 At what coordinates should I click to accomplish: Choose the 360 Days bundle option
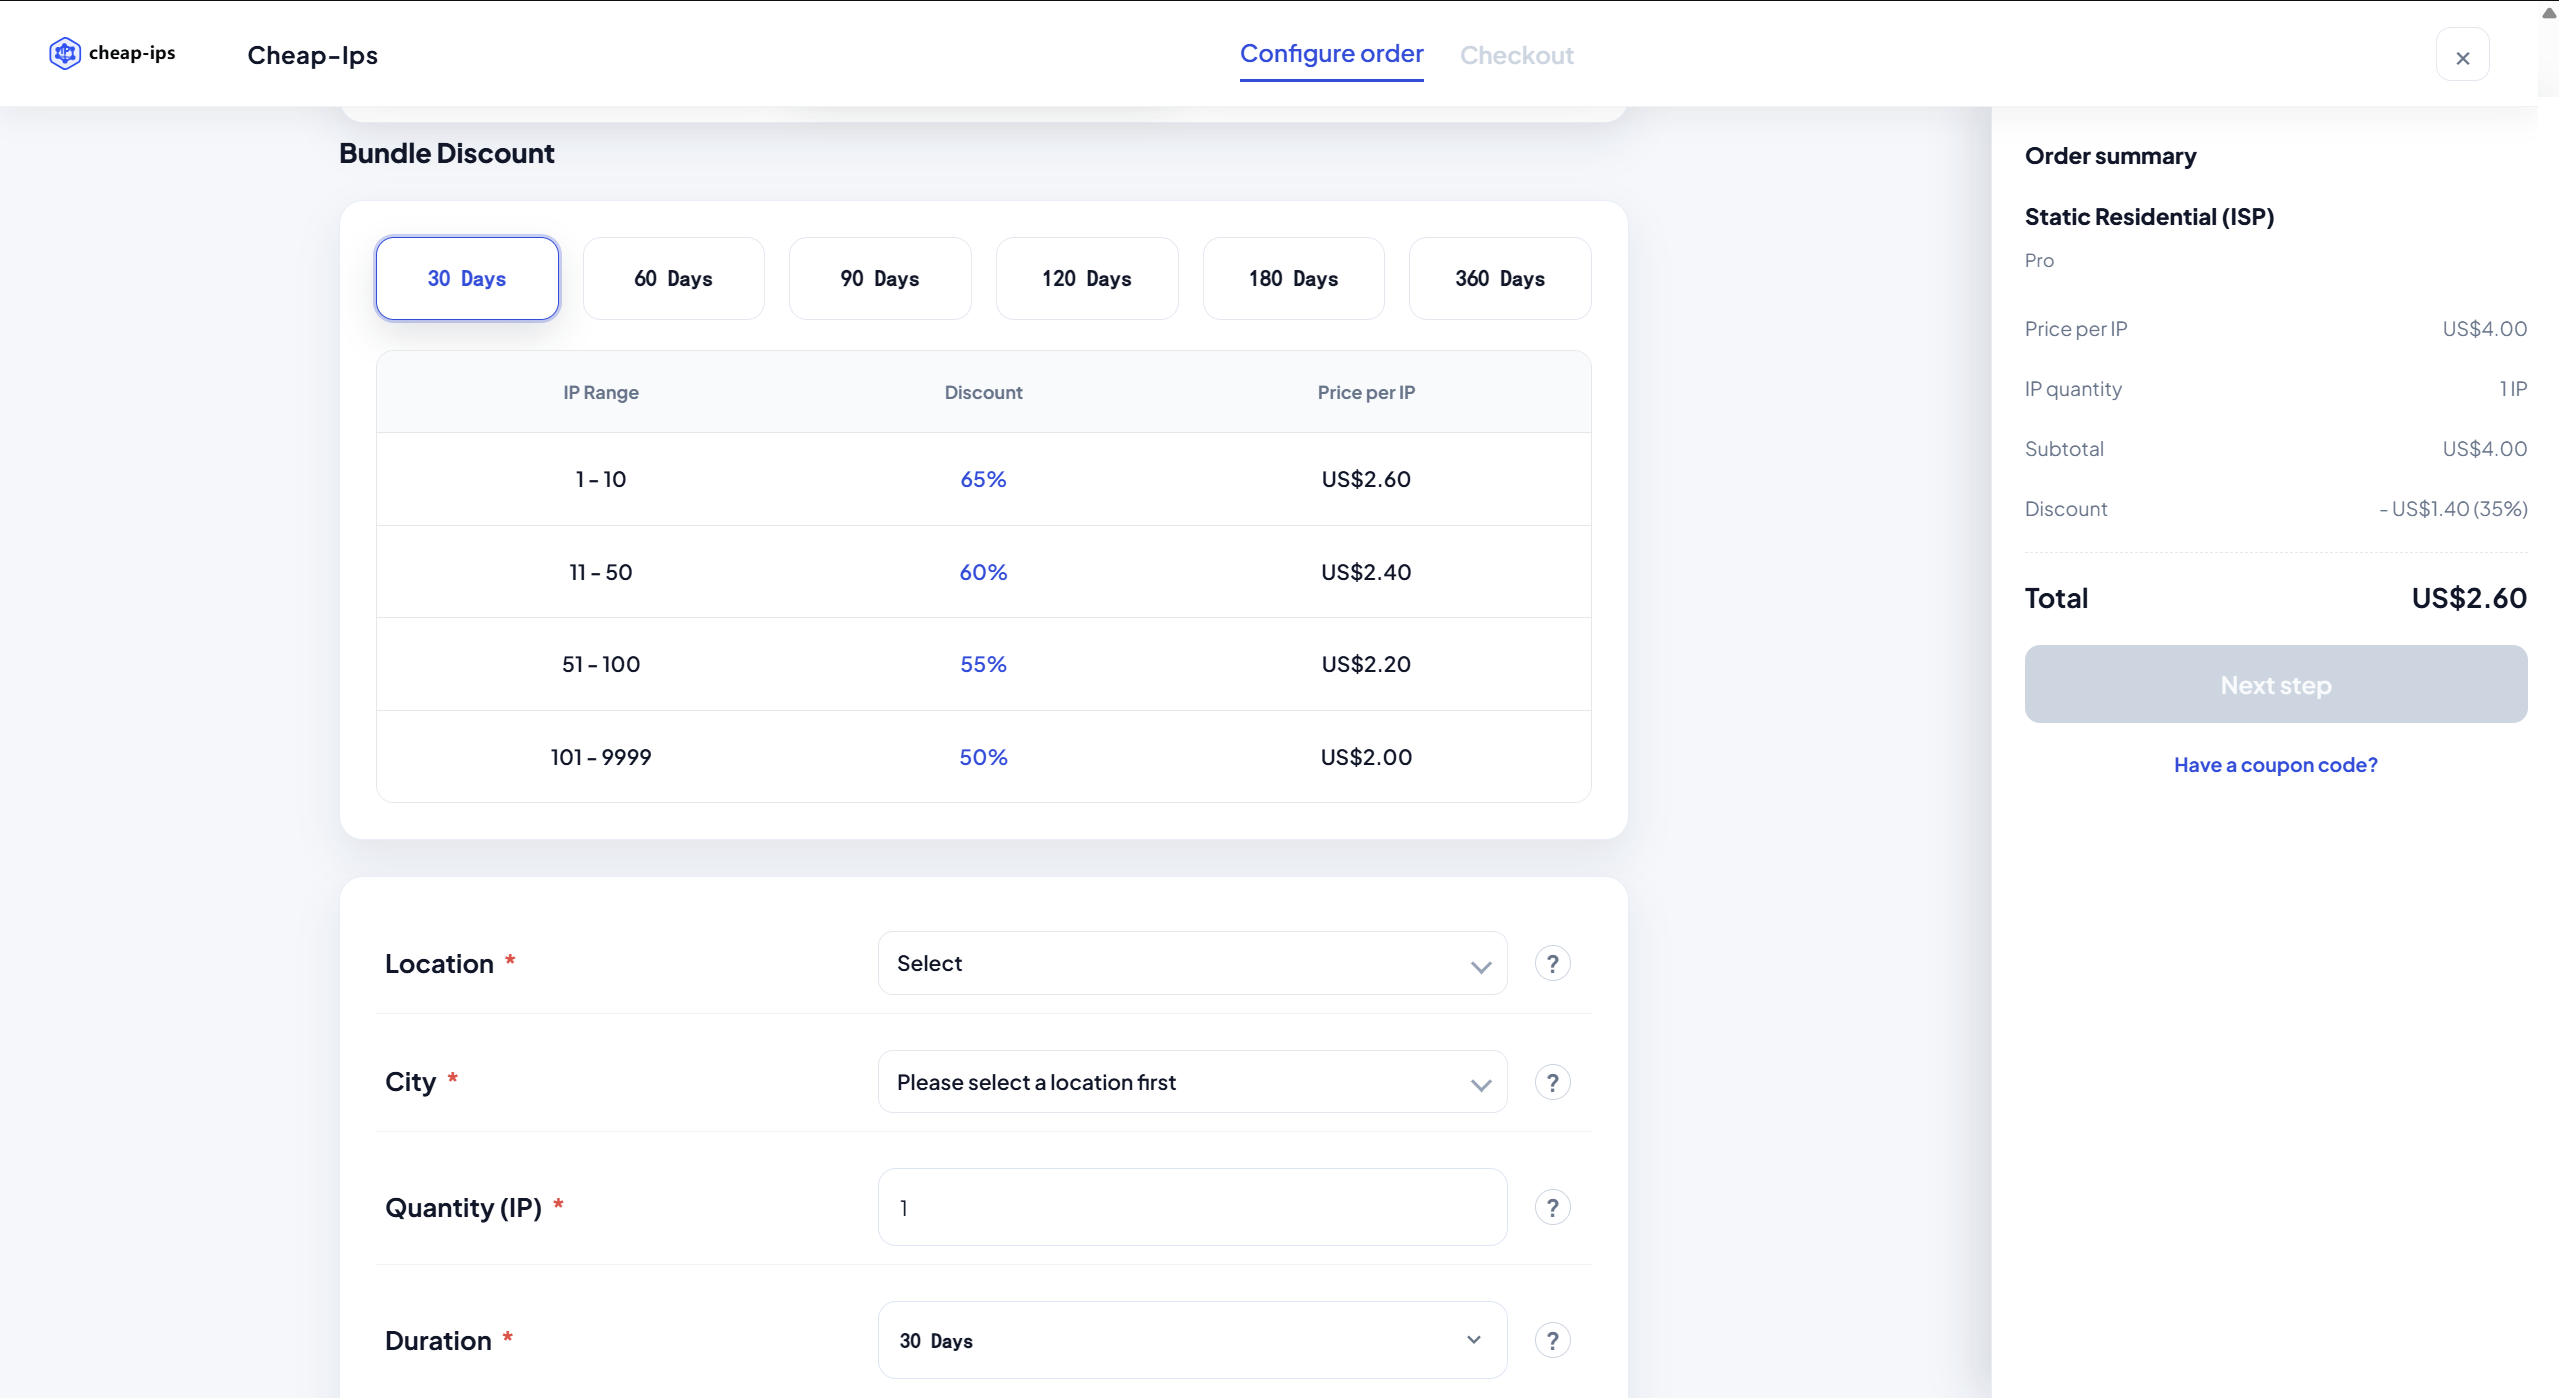tap(1500, 279)
